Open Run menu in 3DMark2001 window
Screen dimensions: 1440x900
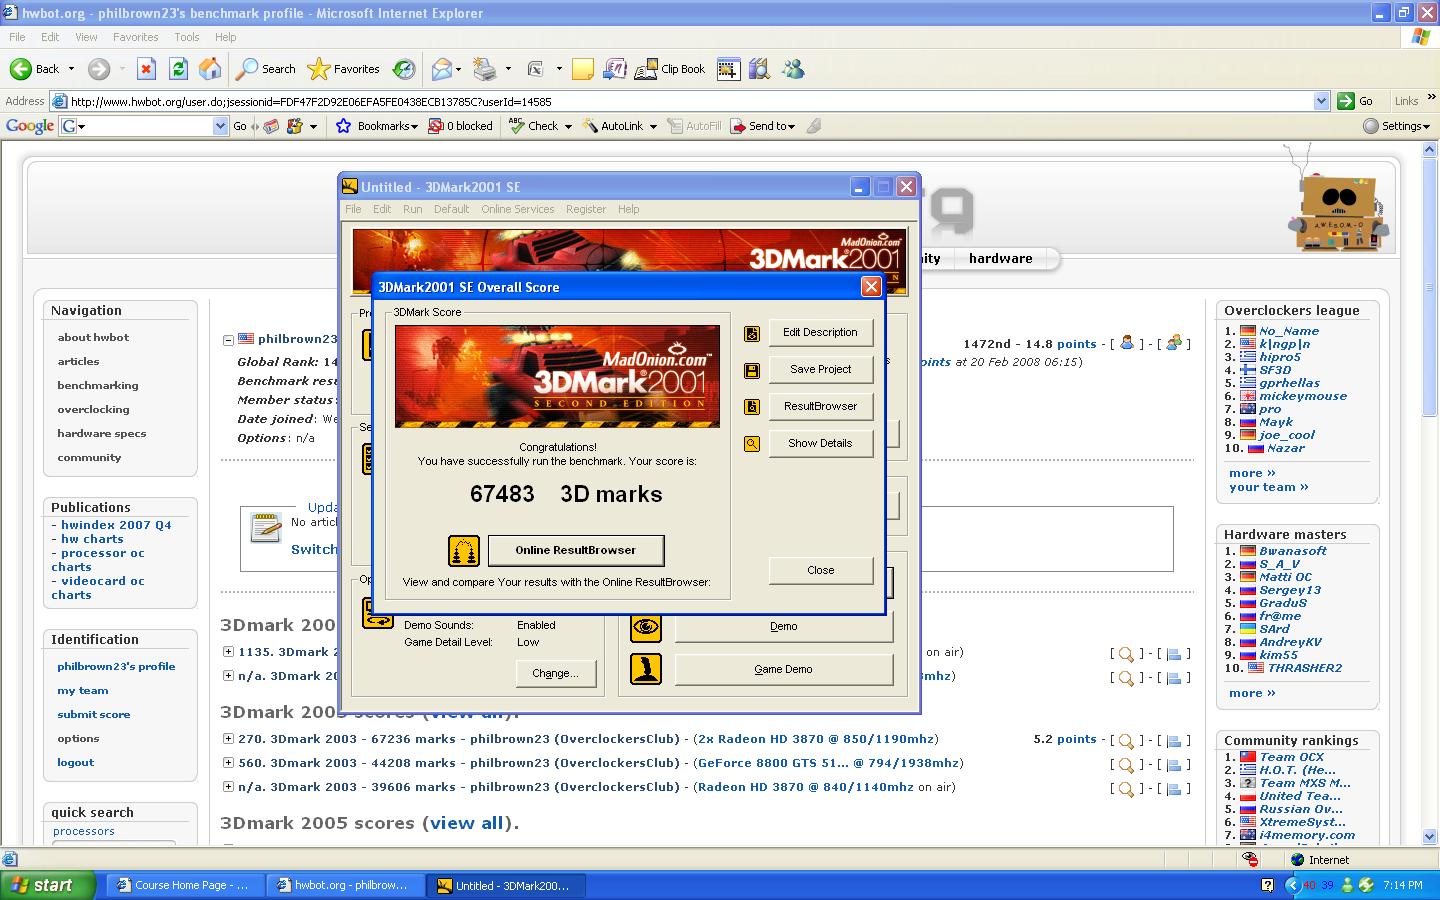tap(412, 209)
